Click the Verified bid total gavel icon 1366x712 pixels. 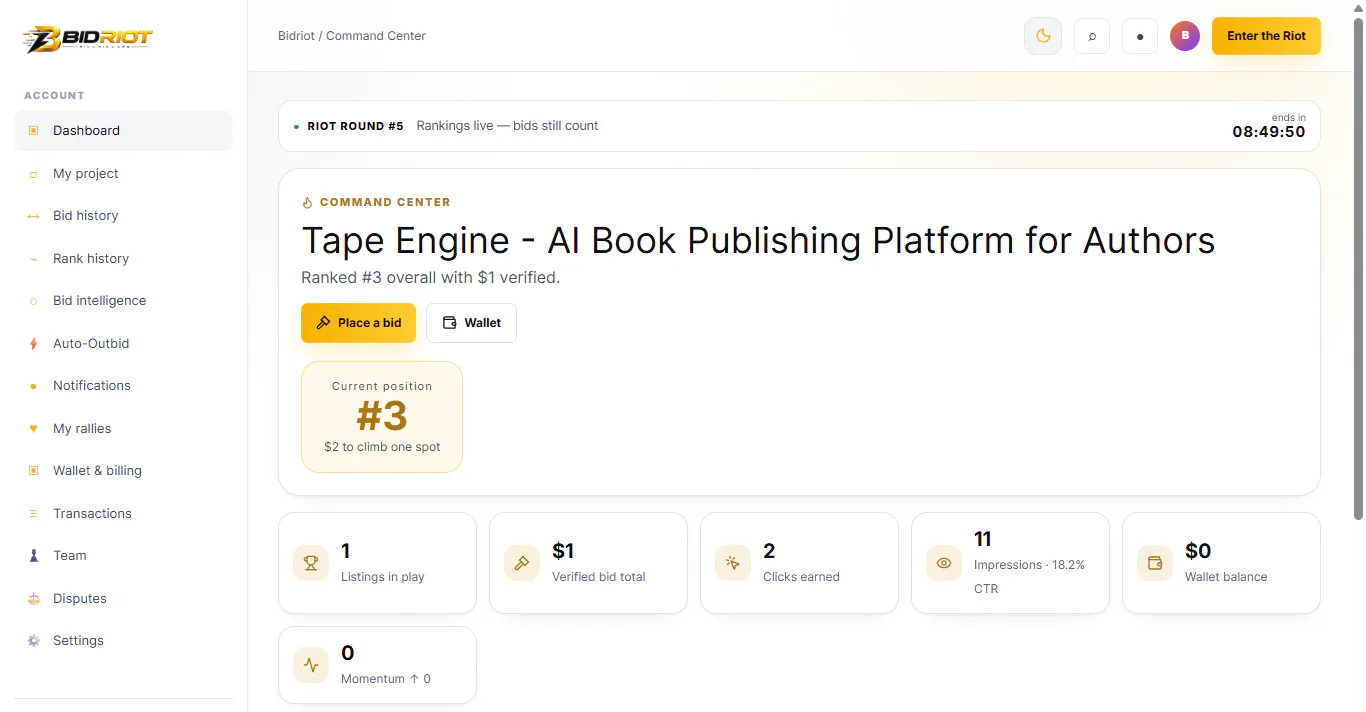click(x=522, y=563)
